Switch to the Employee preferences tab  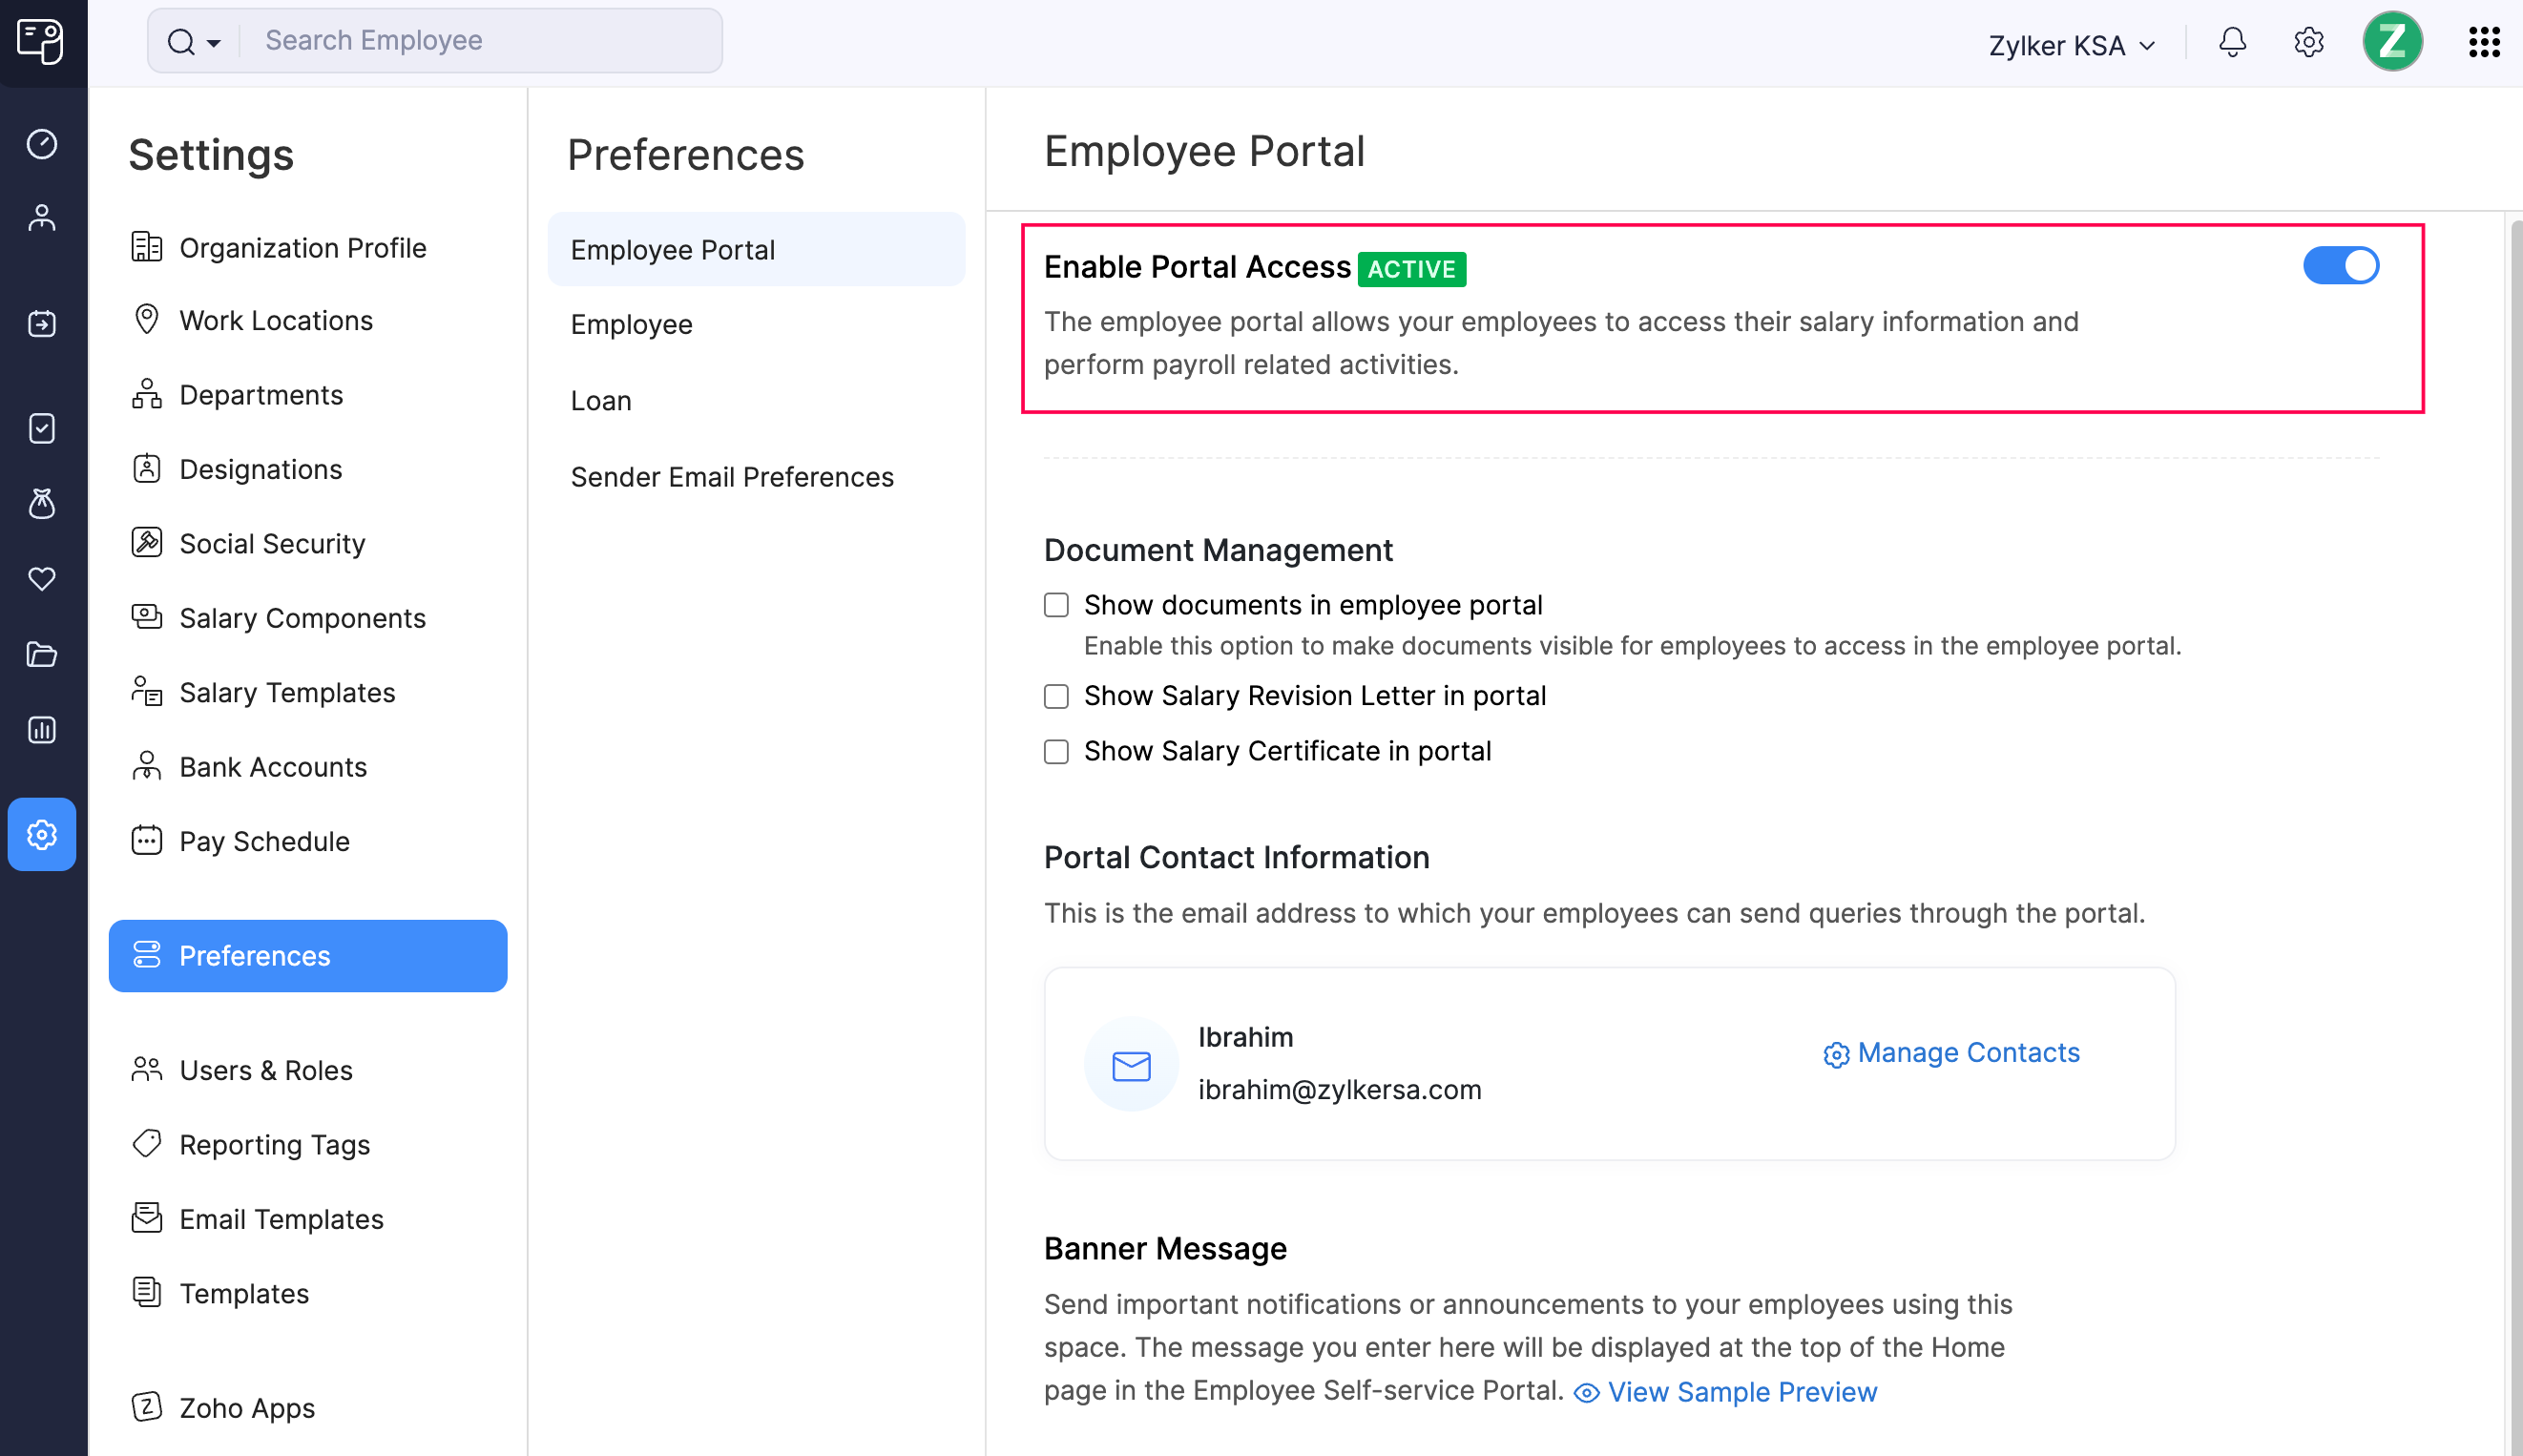(x=631, y=324)
